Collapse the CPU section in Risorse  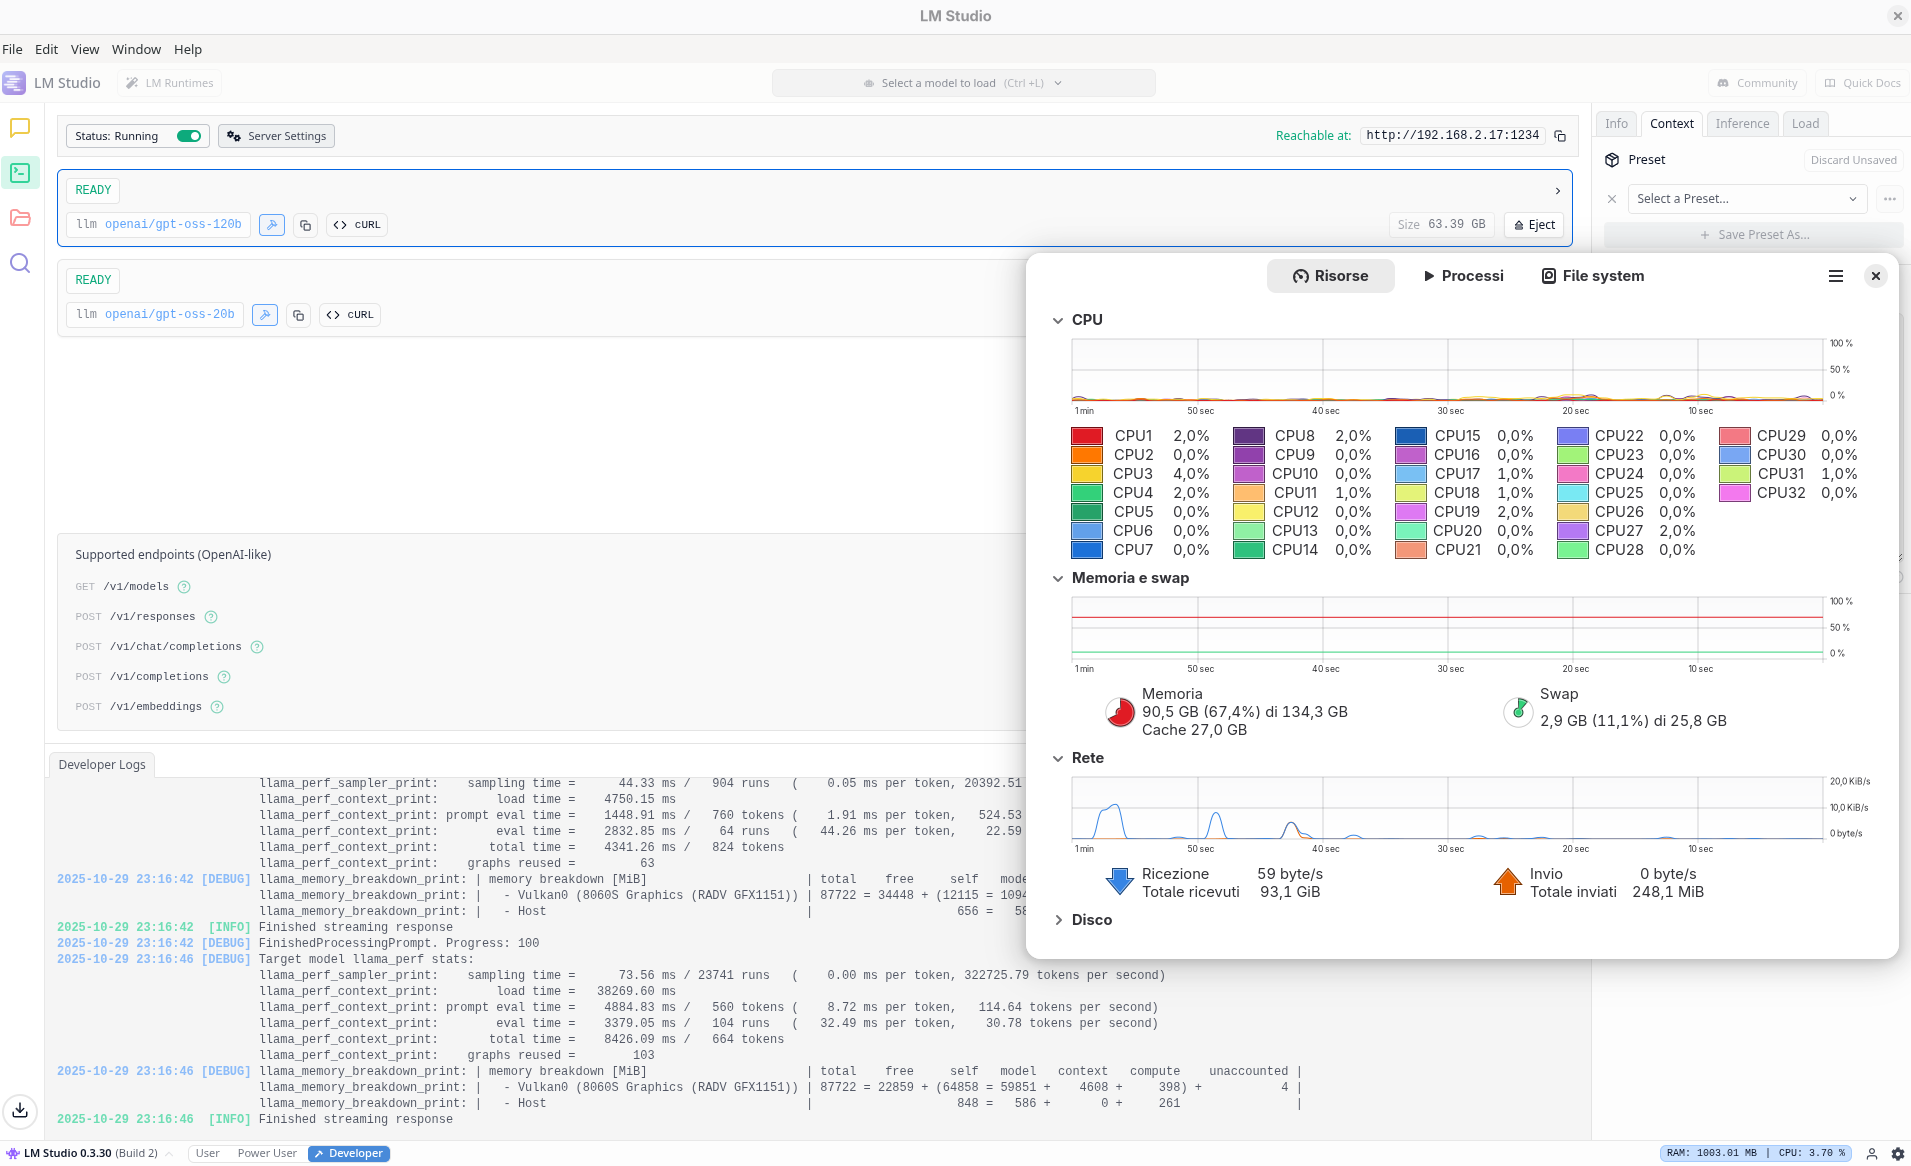coord(1058,320)
